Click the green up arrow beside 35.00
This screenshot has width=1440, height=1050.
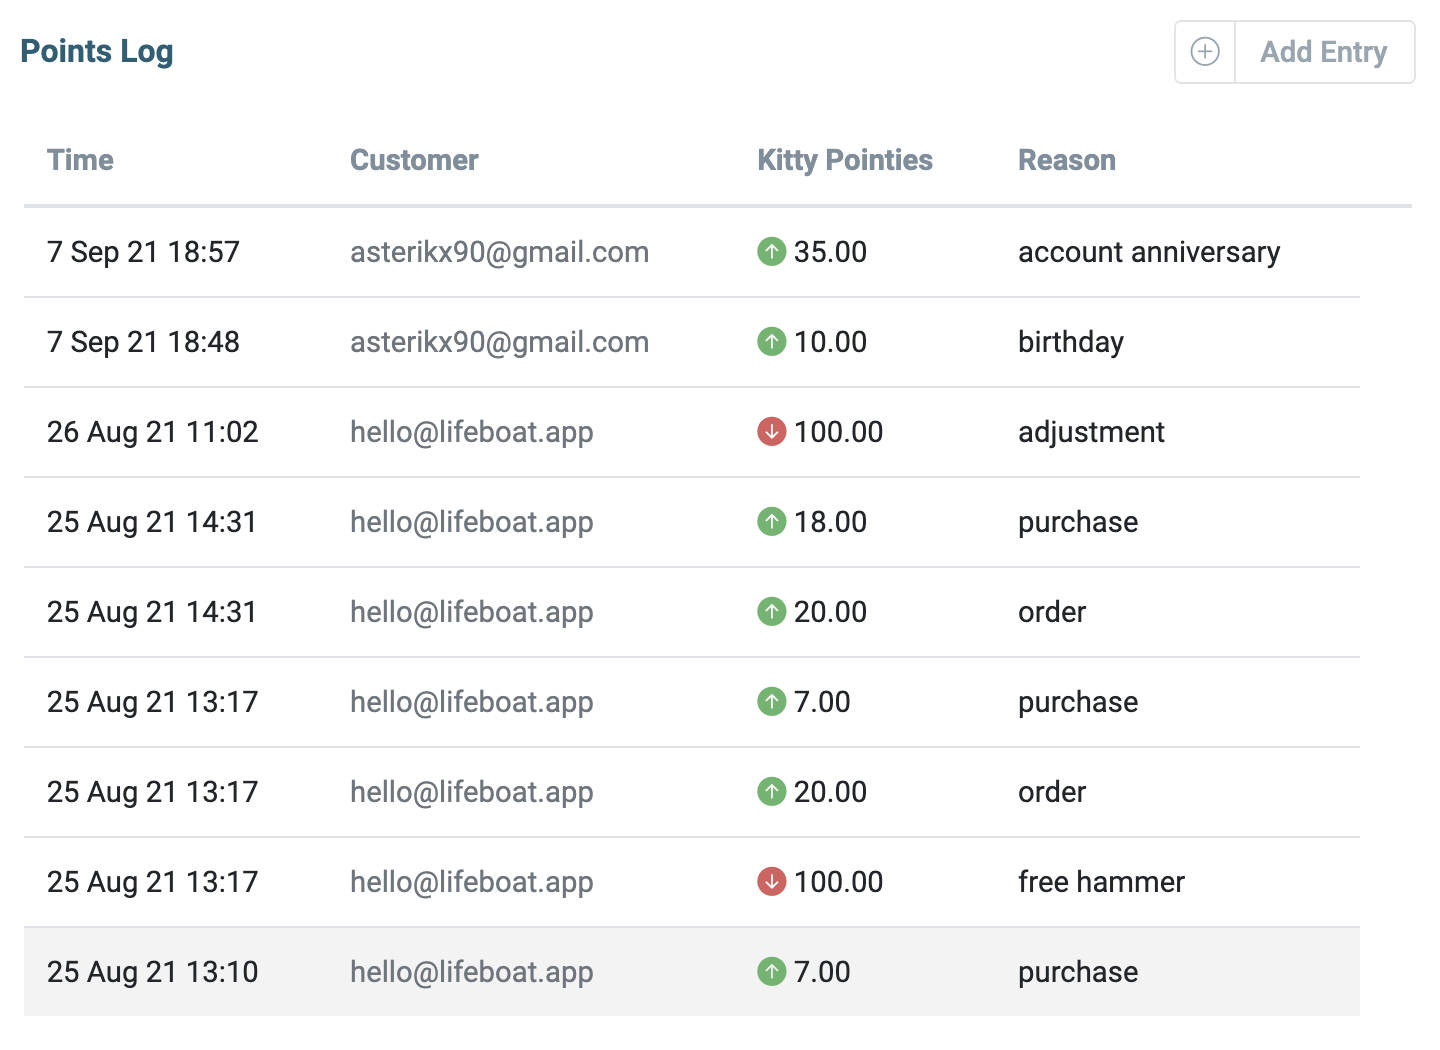point(771,252)
